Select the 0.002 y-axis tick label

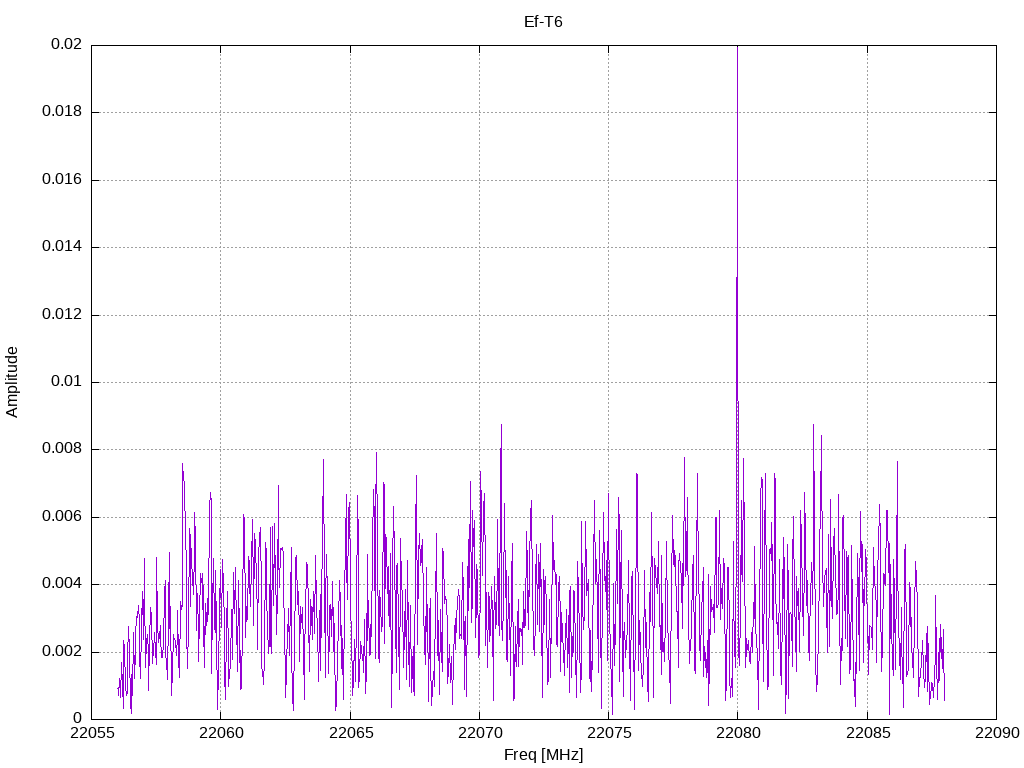[62, 651]
